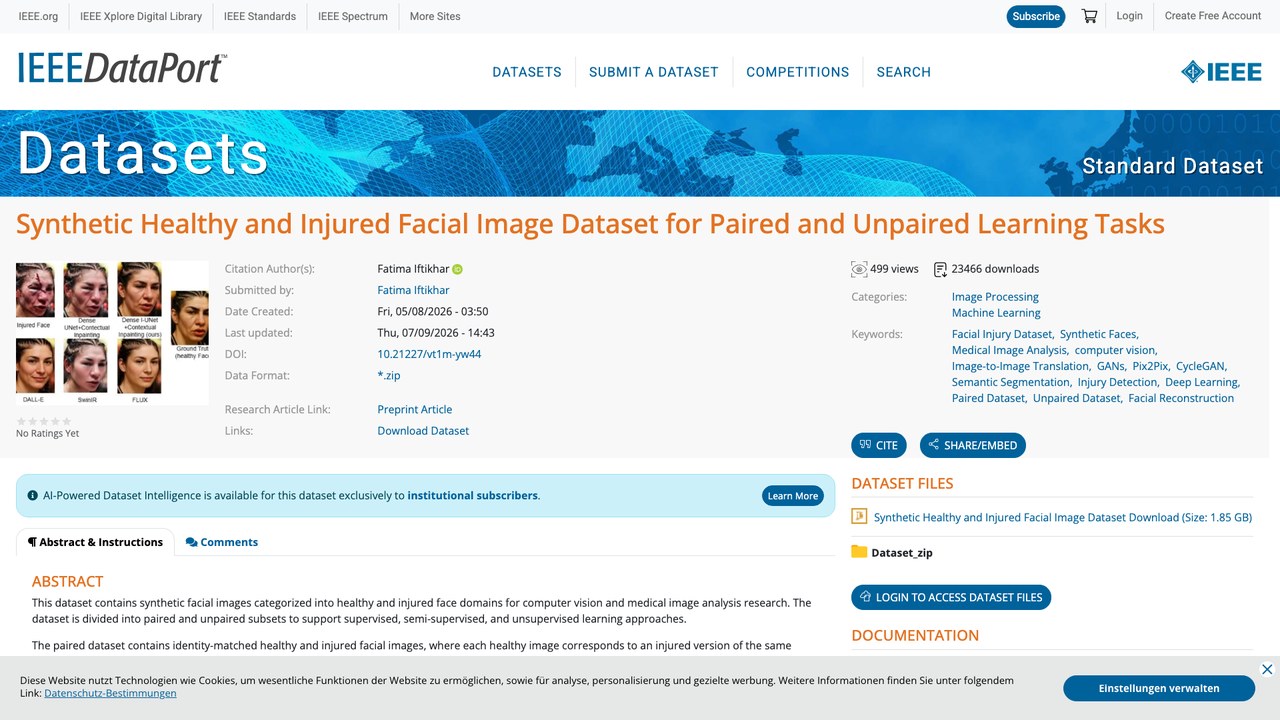Open the *.zip data format link
The width and height of the screenshot is (1280, 720).
click(x=389, y=376)
